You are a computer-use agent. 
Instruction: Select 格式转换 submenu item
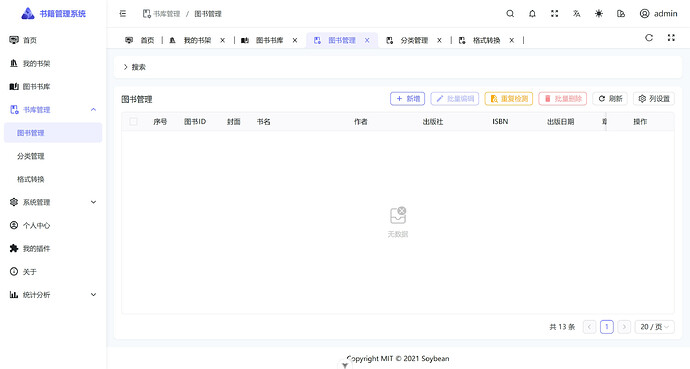53,179
